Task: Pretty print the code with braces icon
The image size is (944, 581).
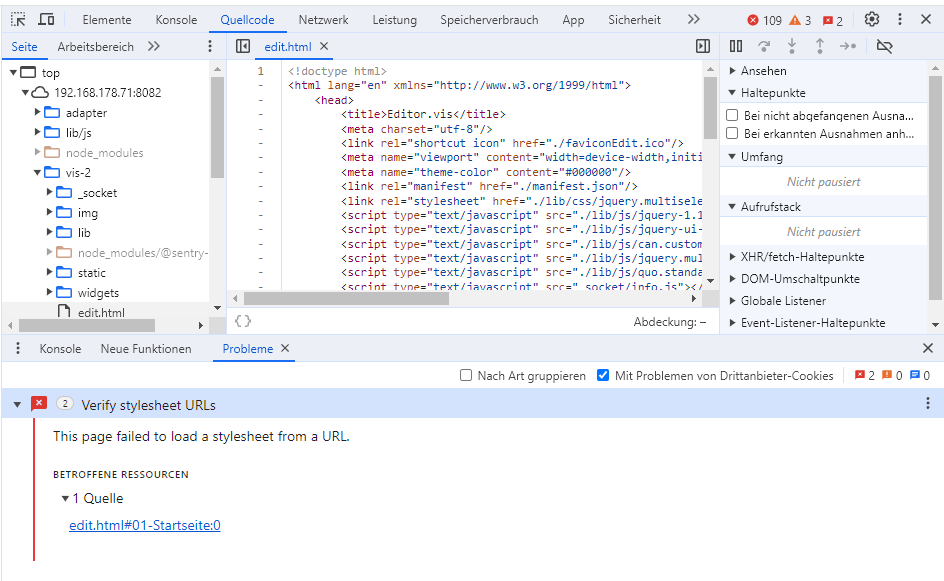Action: coord(243,321)
